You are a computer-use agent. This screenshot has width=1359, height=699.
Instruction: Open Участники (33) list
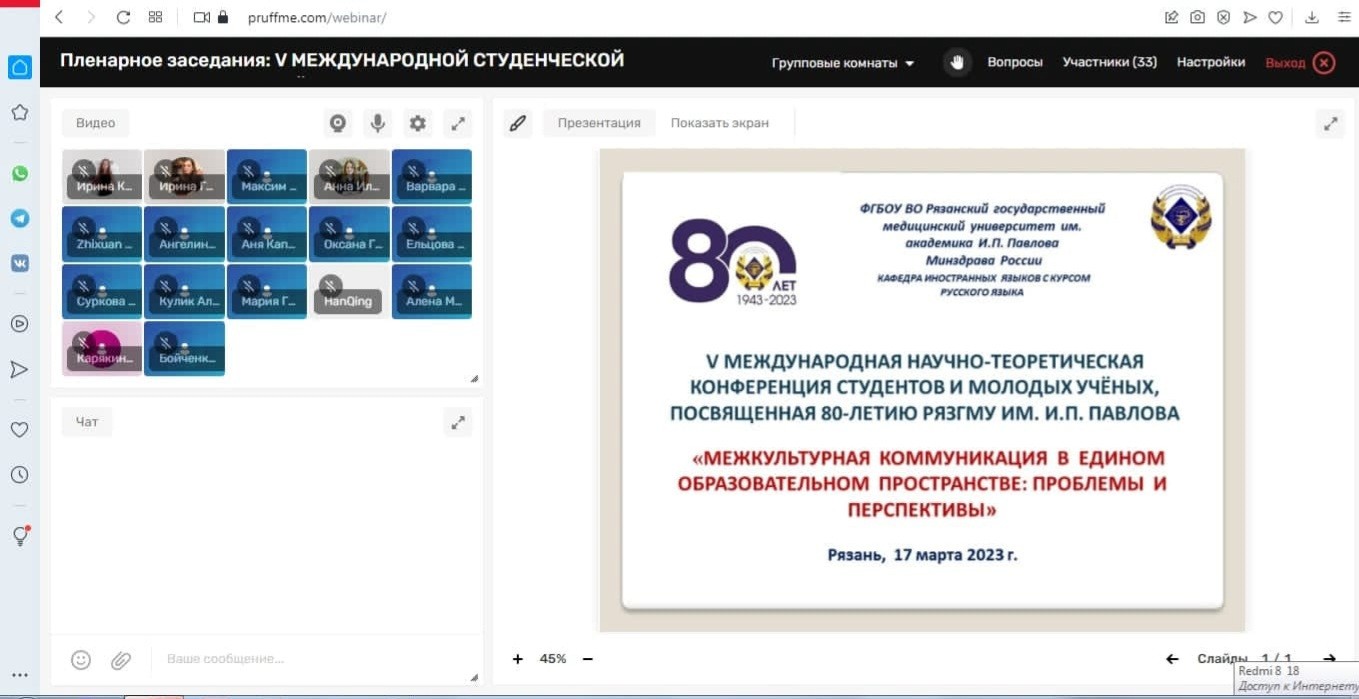coord(1107,61)
